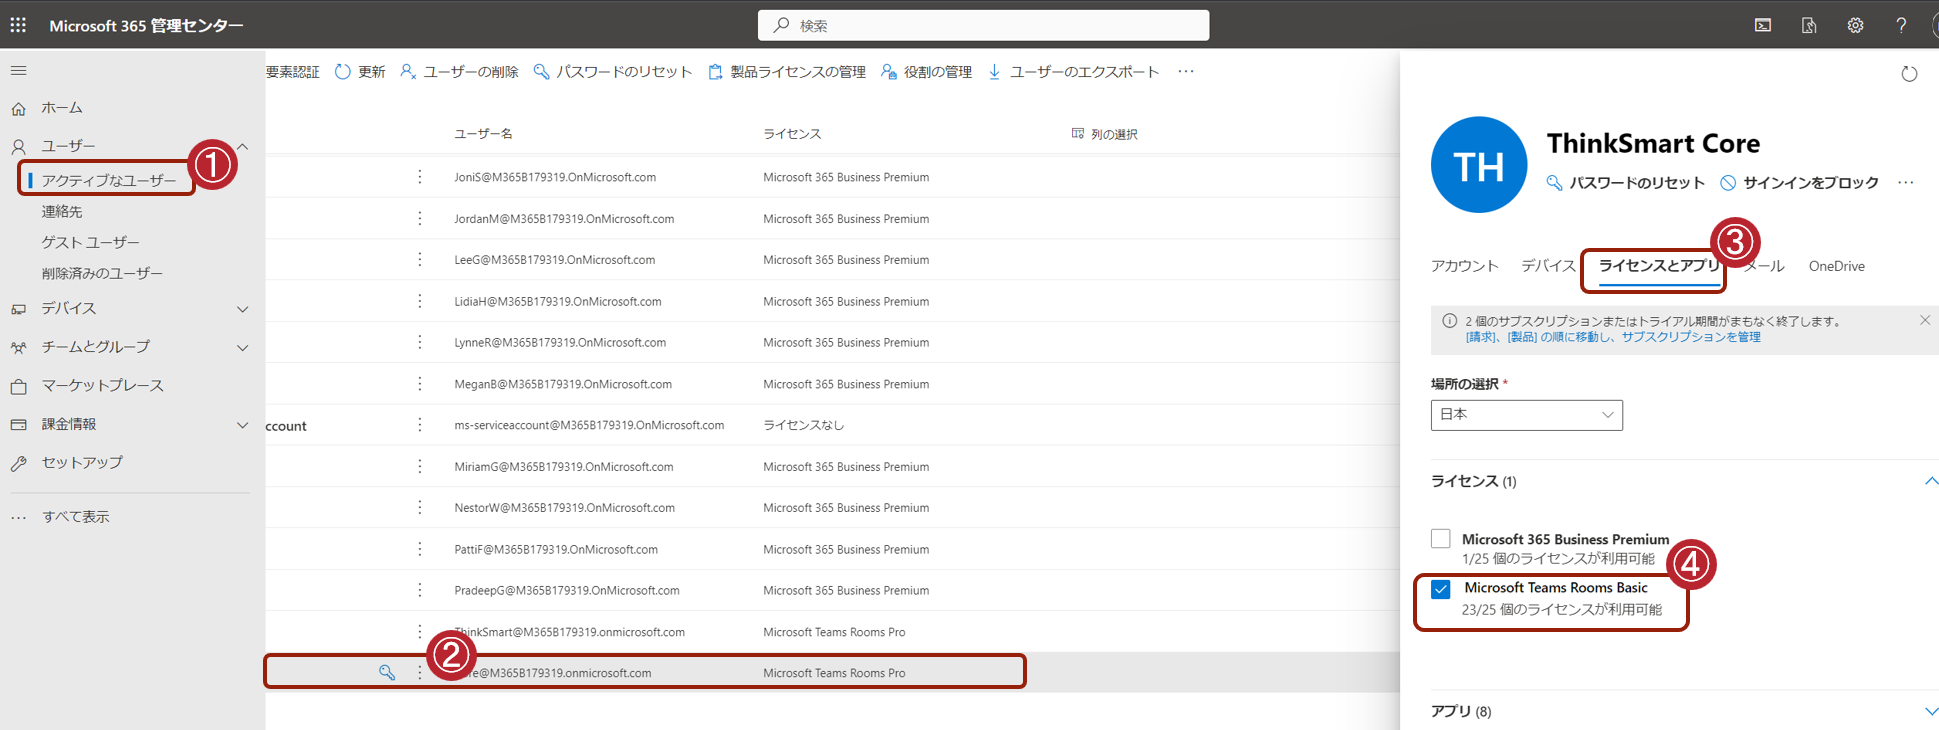This screenshot has height=730, width=1939.
Task: Open 列の選択 column chooser
Action: click(x=1105, y=134)
